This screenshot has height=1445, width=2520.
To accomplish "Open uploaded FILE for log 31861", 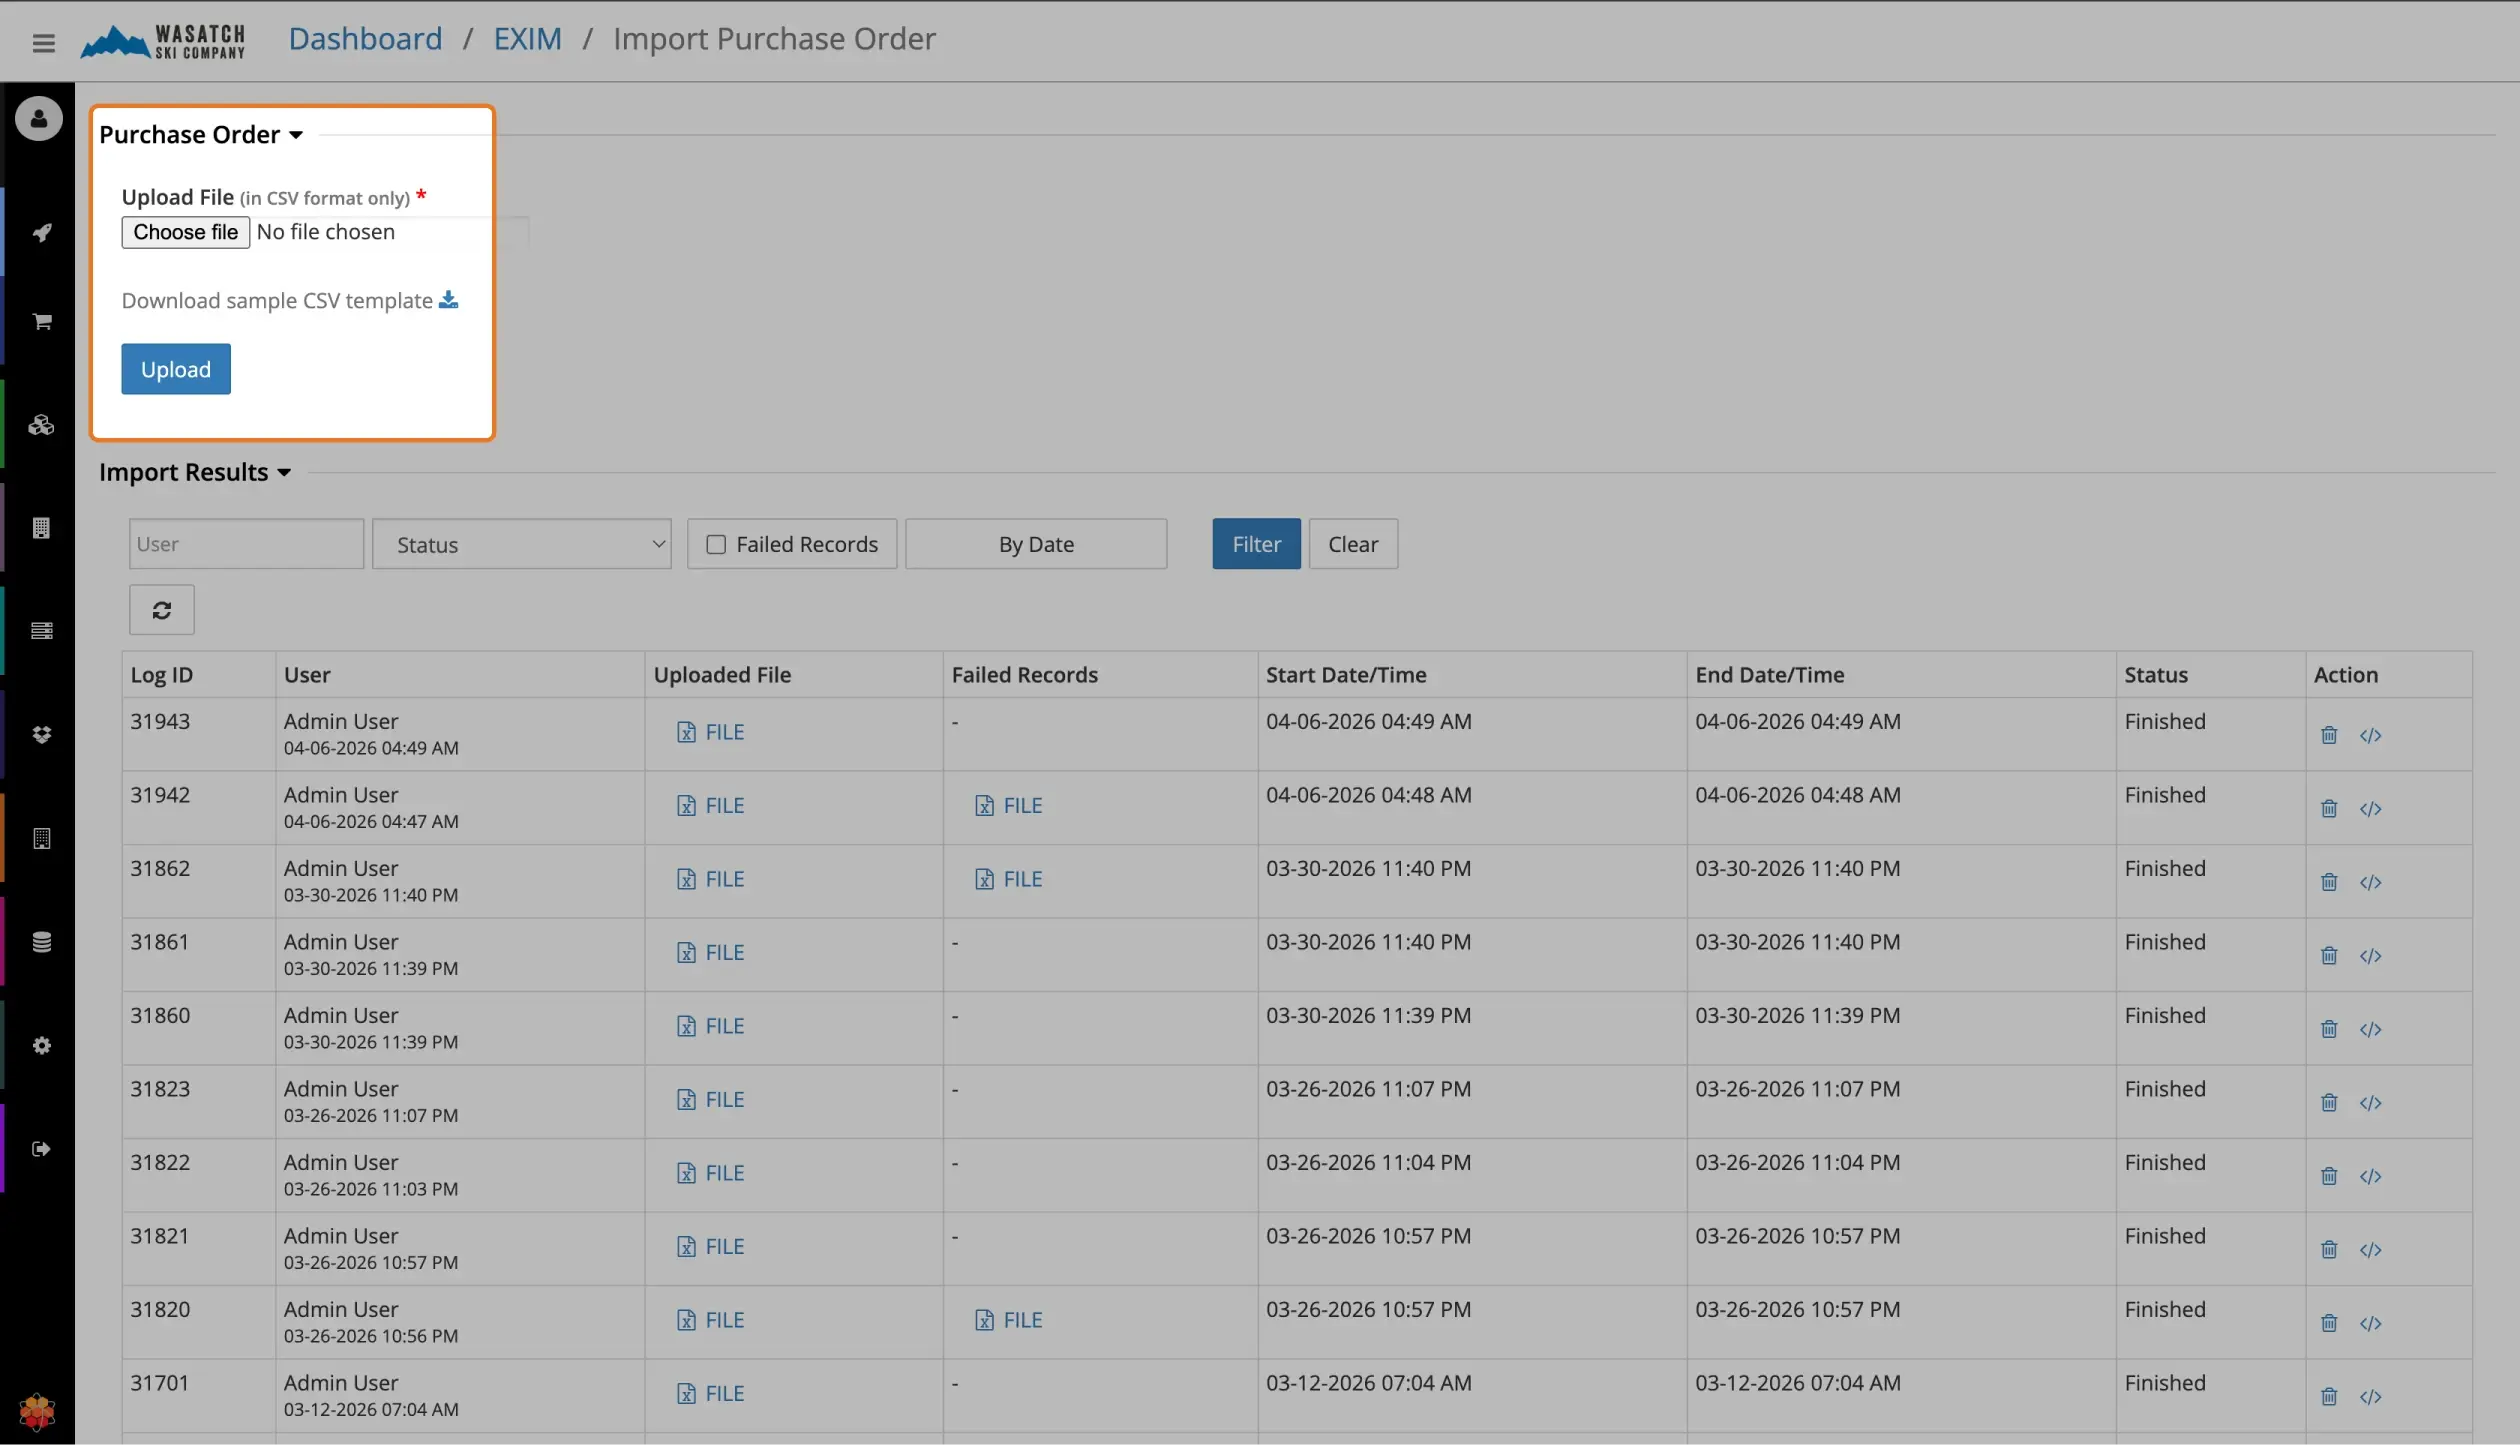I will click(711, 952).
